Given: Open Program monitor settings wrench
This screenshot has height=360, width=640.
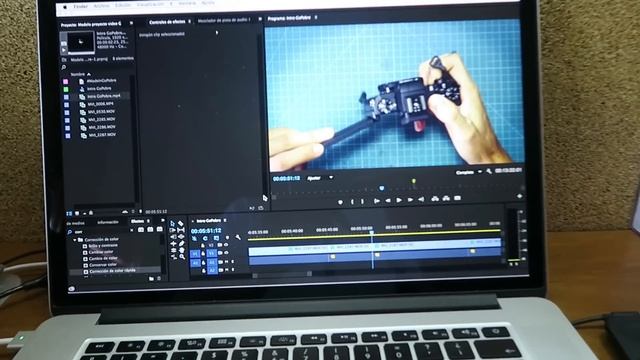Looking at the screenshot, I should 489,172.
